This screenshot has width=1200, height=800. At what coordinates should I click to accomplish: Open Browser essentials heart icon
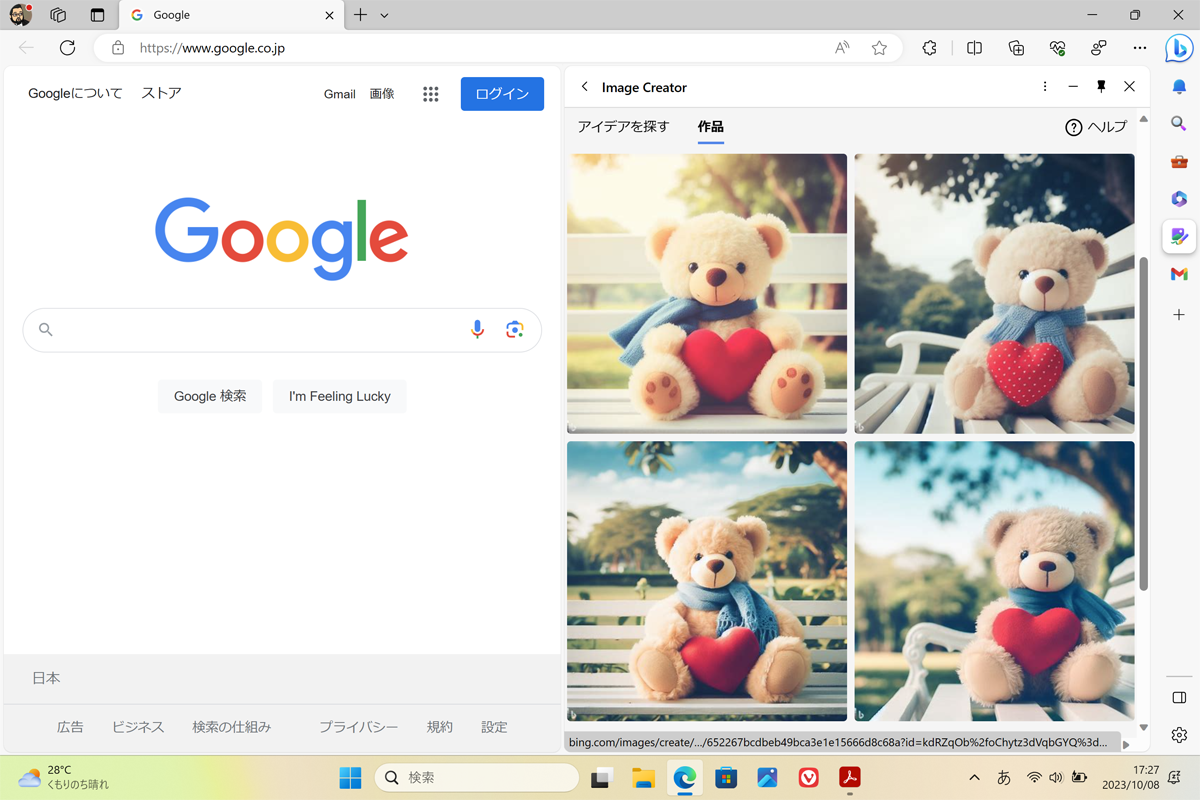pos(1057,47)
